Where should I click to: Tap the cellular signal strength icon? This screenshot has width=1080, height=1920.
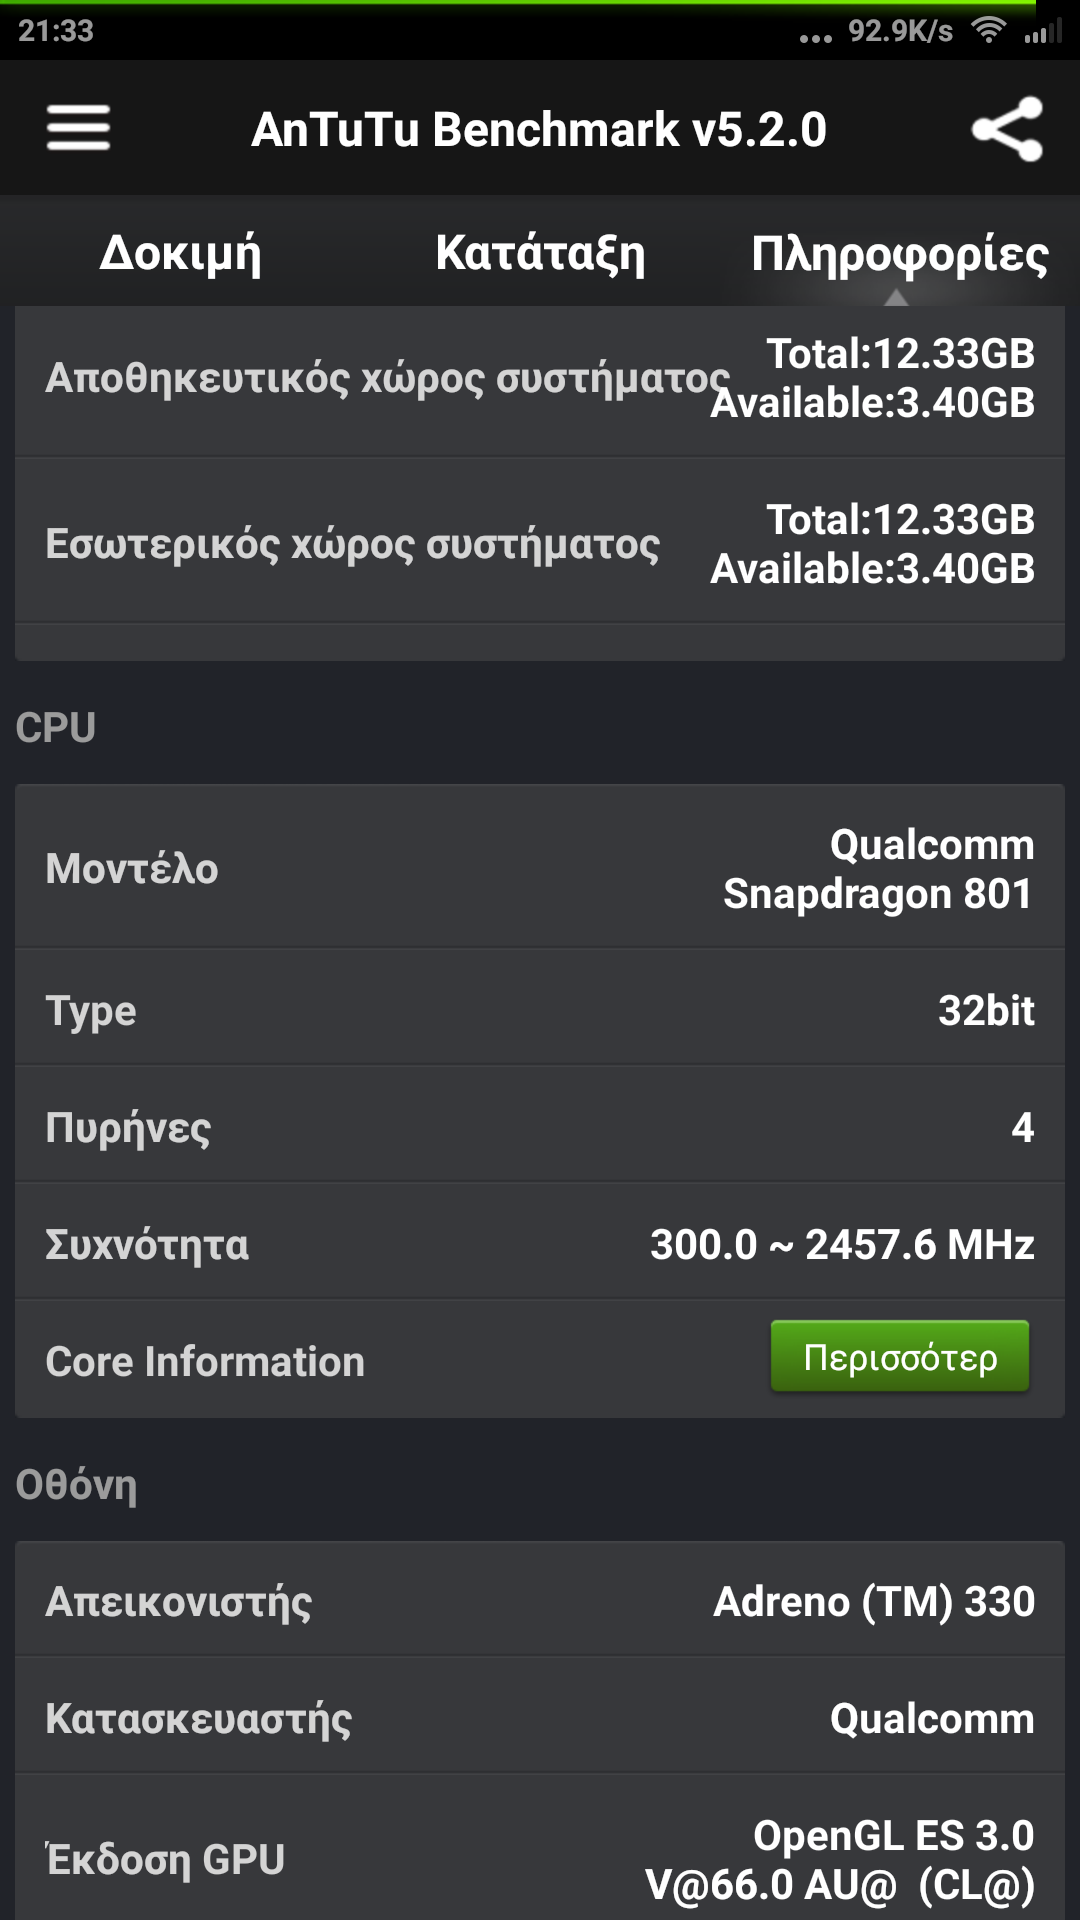(1042, 32)
